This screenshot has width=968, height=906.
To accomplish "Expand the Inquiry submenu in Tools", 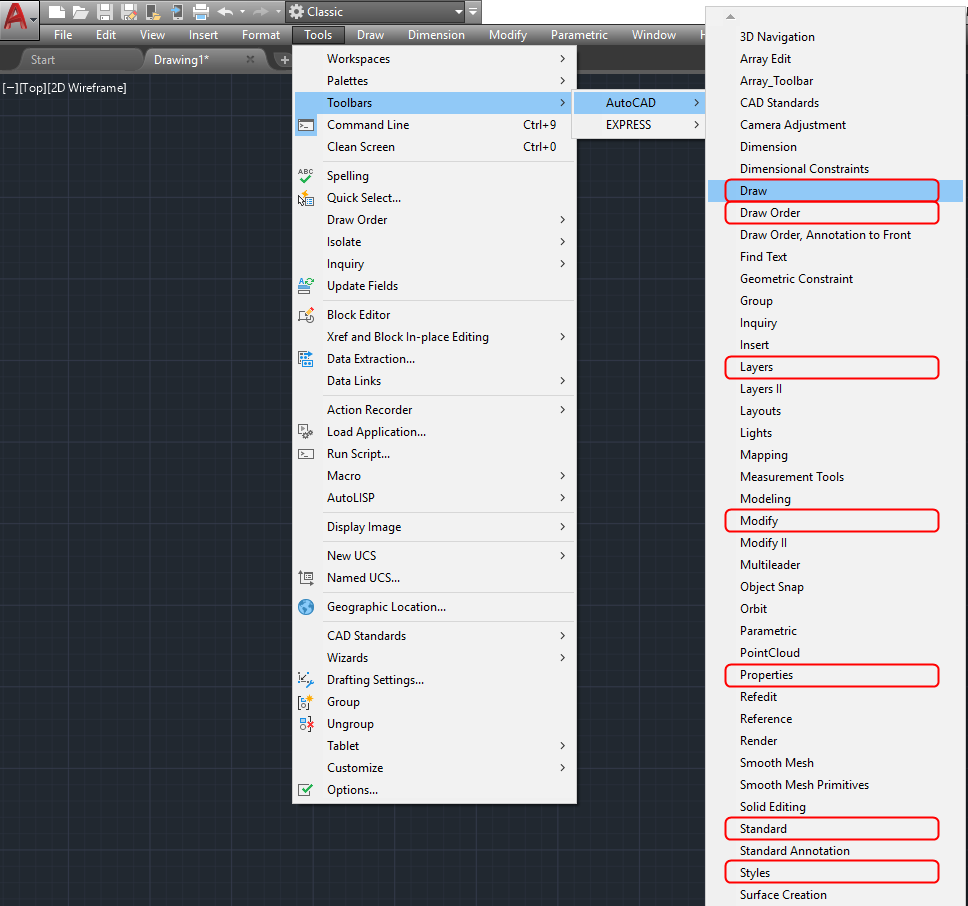I will click(435, 264).
